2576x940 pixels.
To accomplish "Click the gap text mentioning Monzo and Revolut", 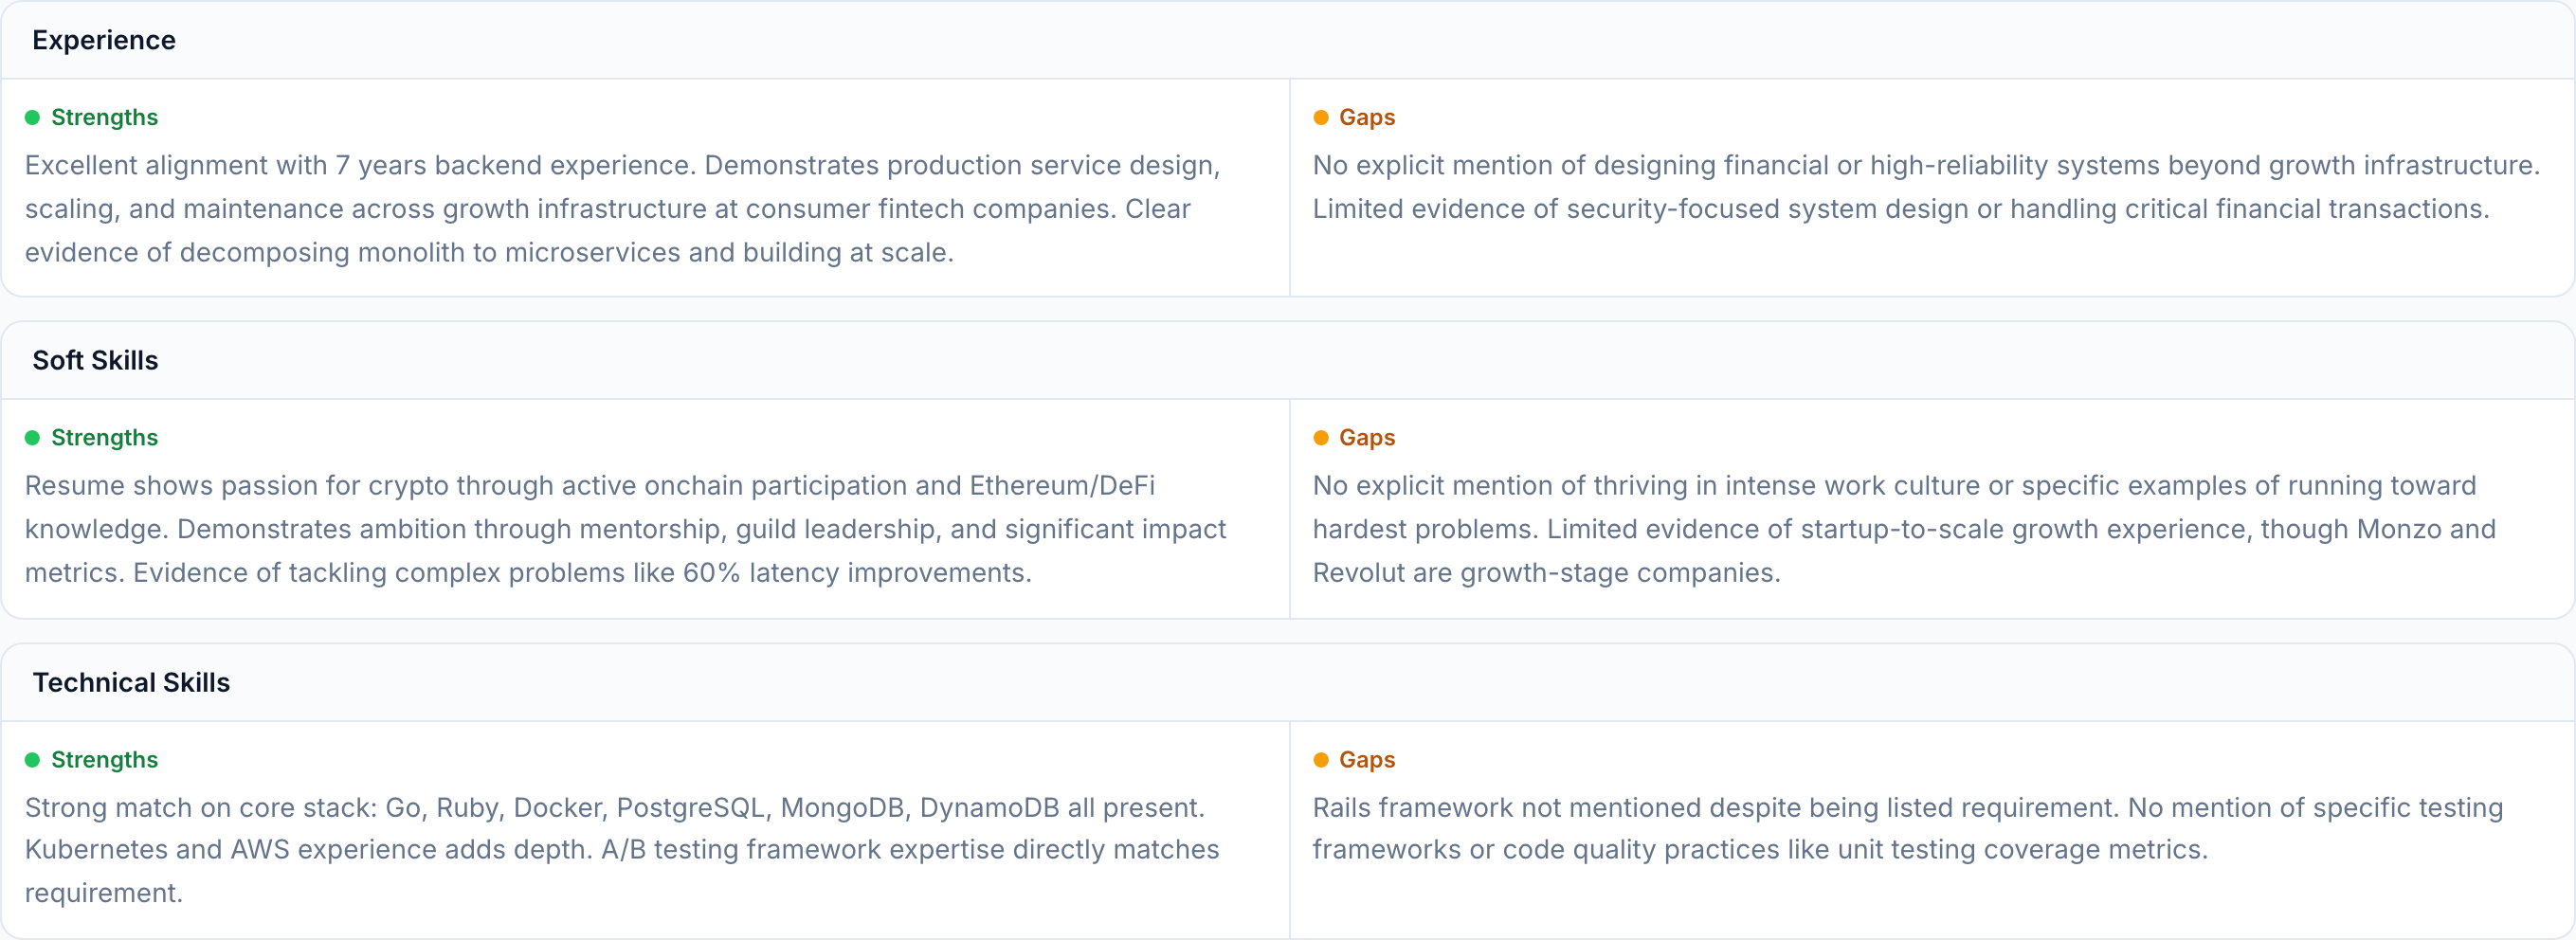I will [1903, 529].
